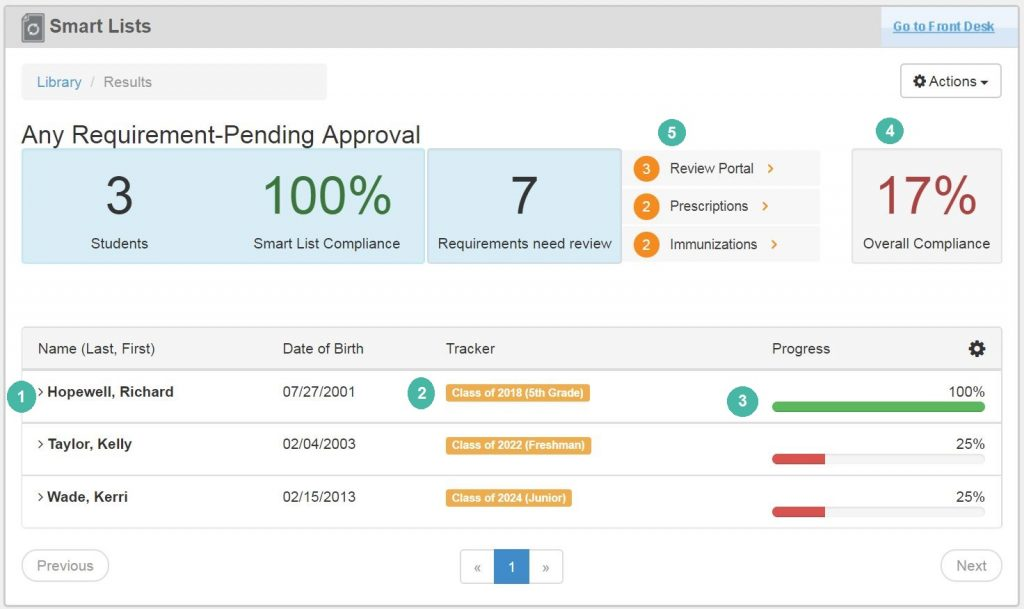
Task: Click the orange count badge beside Prescriptions
Action: tap(646, 207)
